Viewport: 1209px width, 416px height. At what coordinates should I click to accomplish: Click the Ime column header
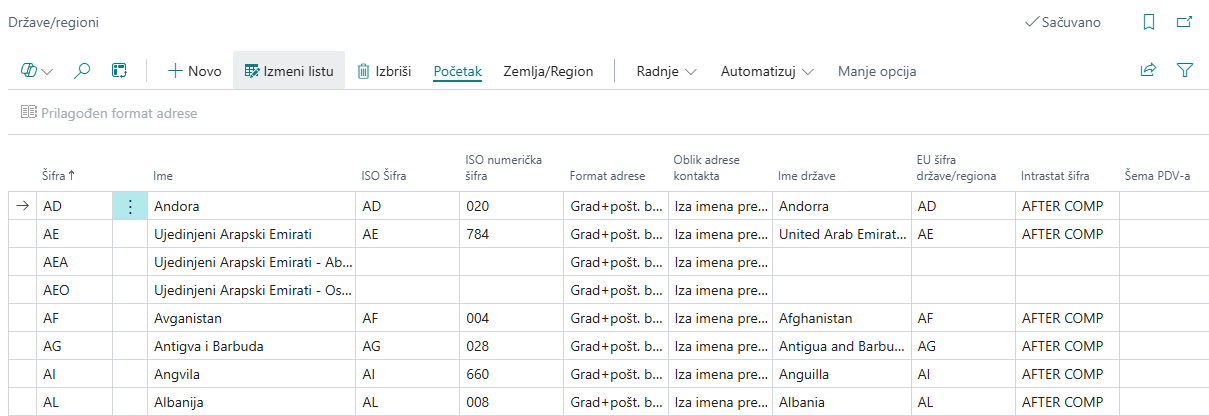[x=163, y=176]
